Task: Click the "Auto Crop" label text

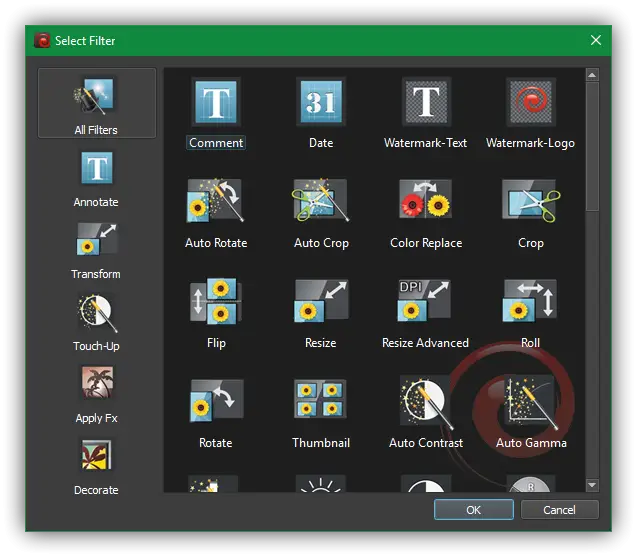Action: coord(321,243)
